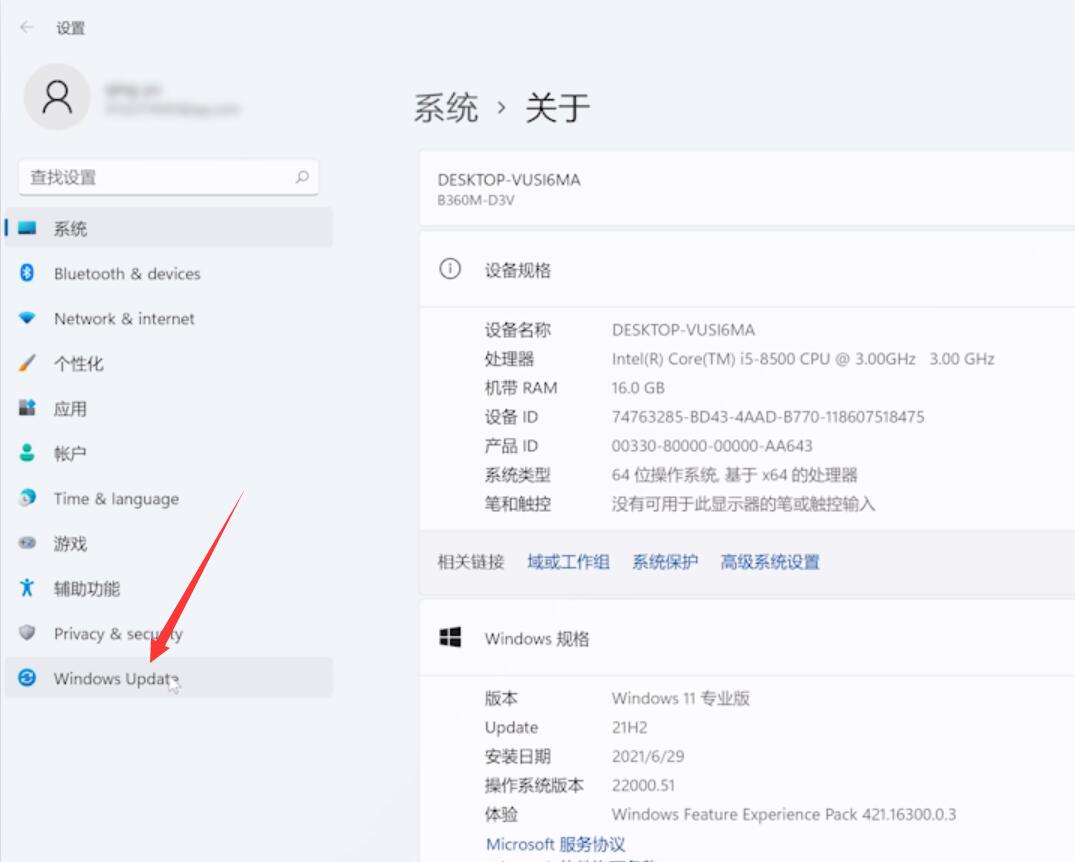Expand the 设备规格 section header
The height and width of the screenshot is (862, 1075).
click(x=747, y=270)
